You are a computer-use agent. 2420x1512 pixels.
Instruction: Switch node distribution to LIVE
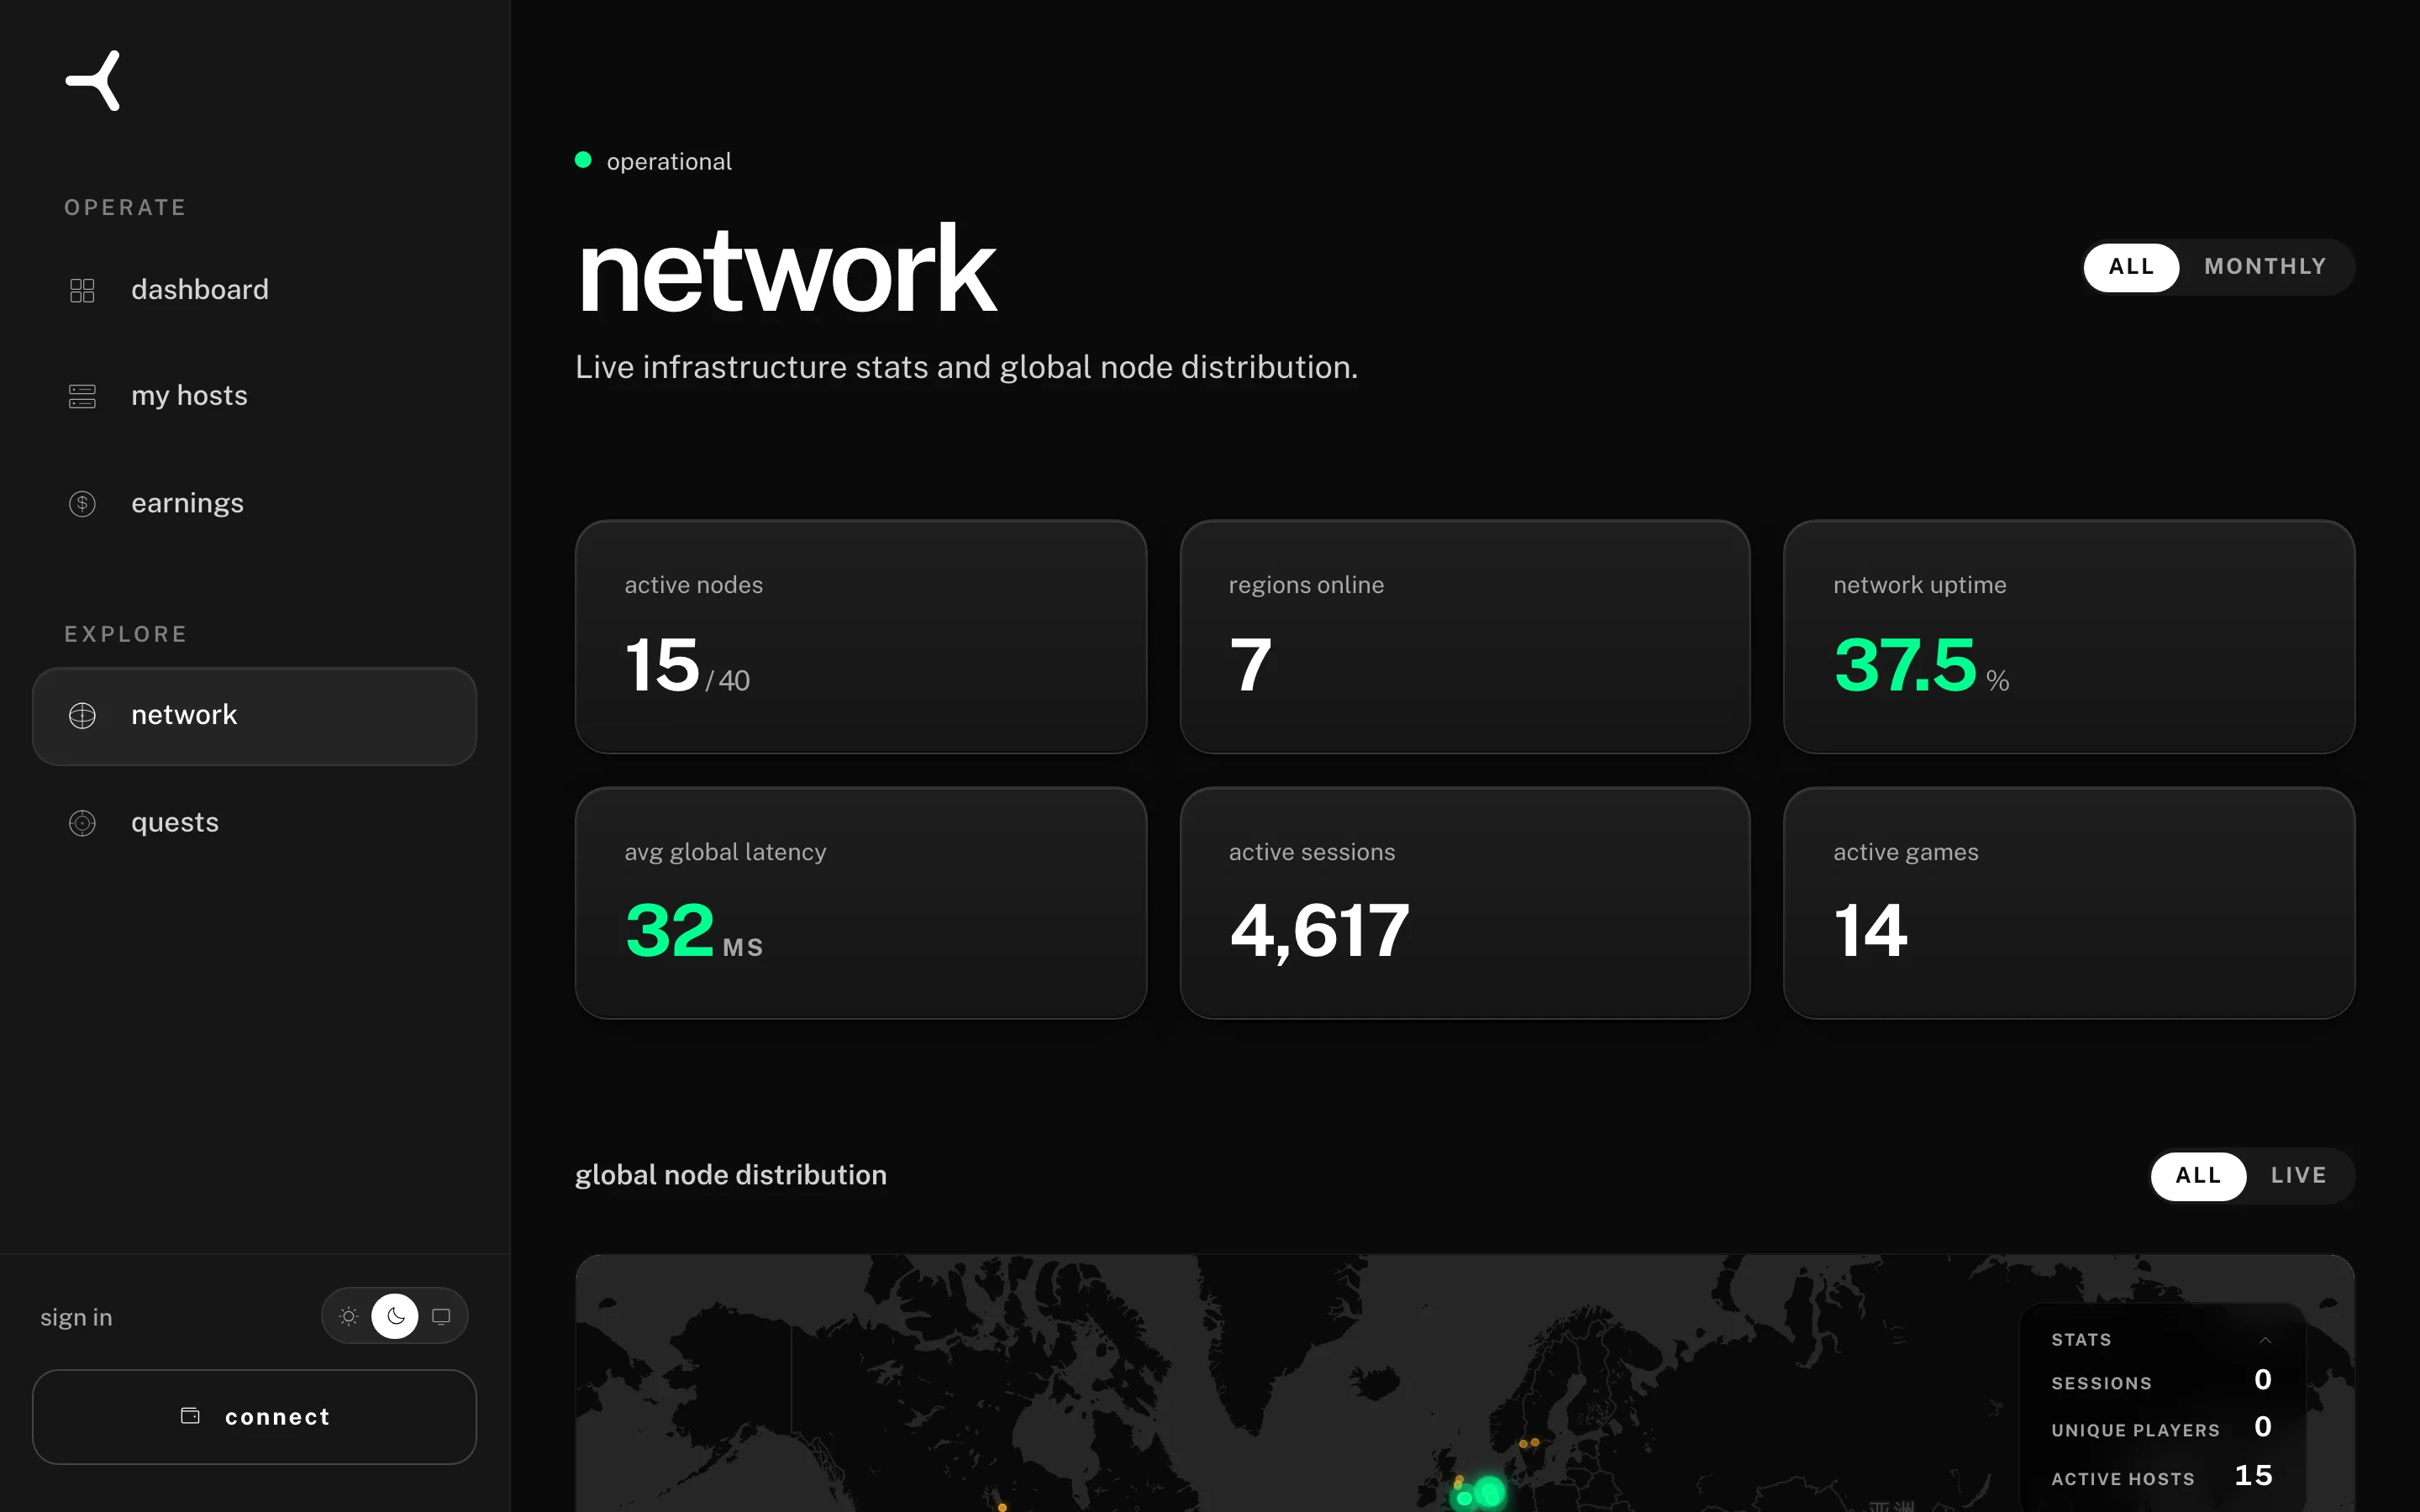tap(2298, 1175)
